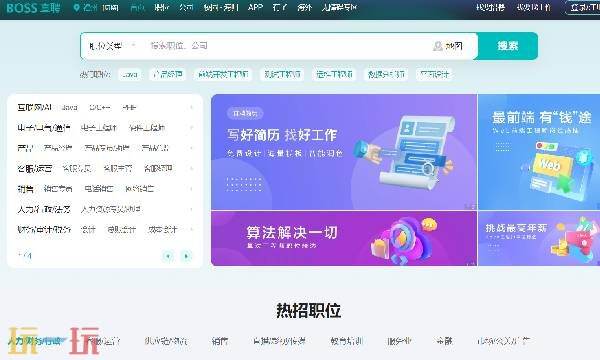Click 成本会计 in the 财务/审计/税务 row
This screenshot has height=360, width=600.
tap(162, 230)
